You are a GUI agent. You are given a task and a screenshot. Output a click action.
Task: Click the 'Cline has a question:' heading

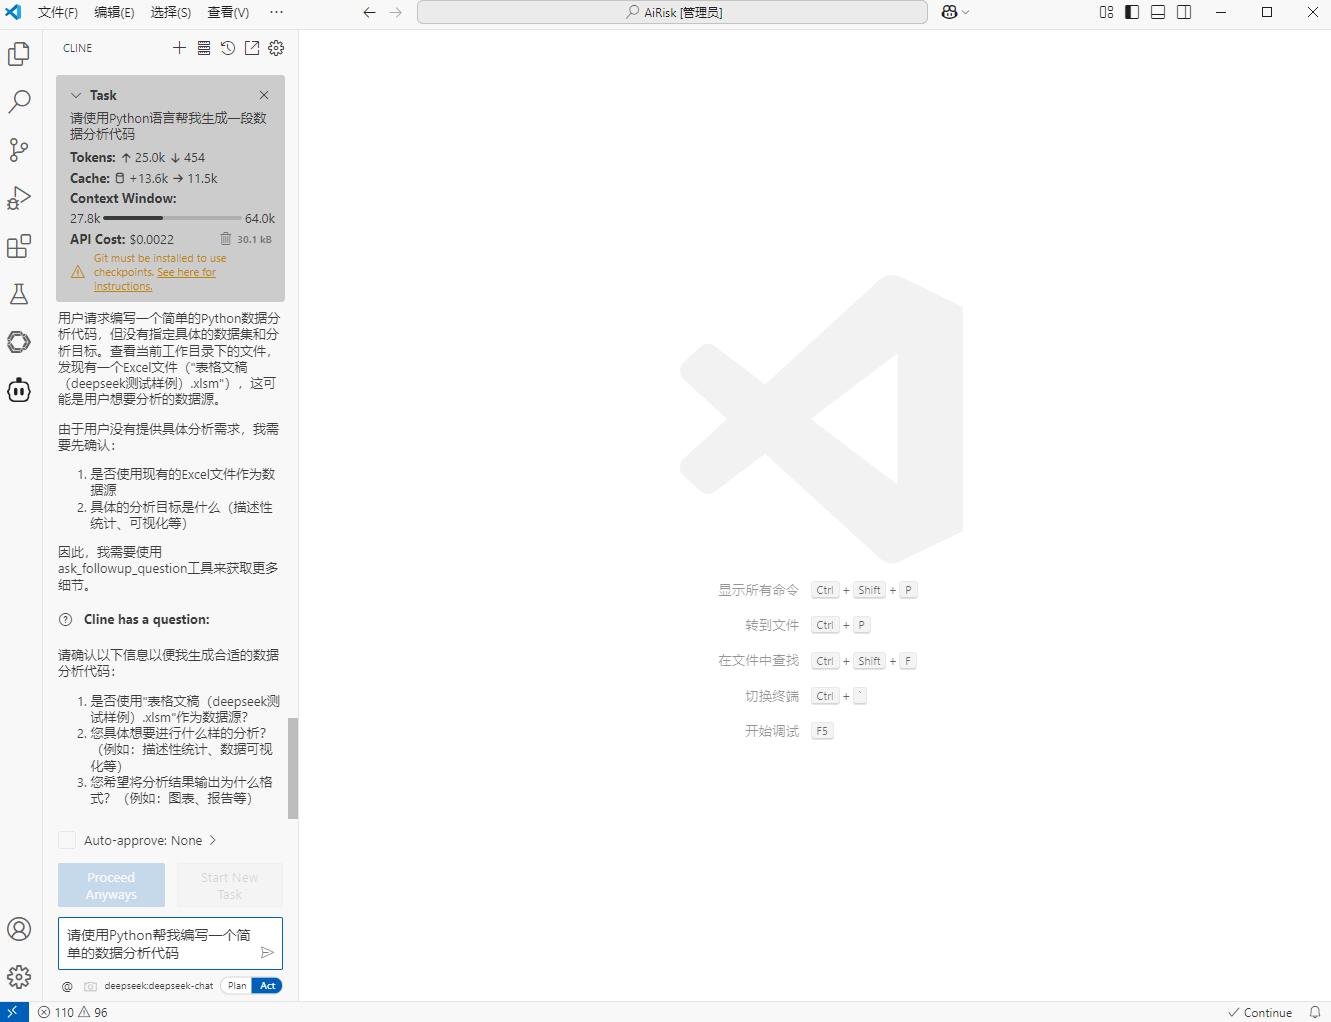pyautogui.click(x=147, y=620)
